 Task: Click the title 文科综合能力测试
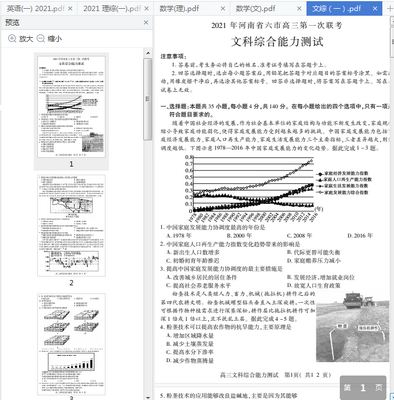(x=277, y=42)
